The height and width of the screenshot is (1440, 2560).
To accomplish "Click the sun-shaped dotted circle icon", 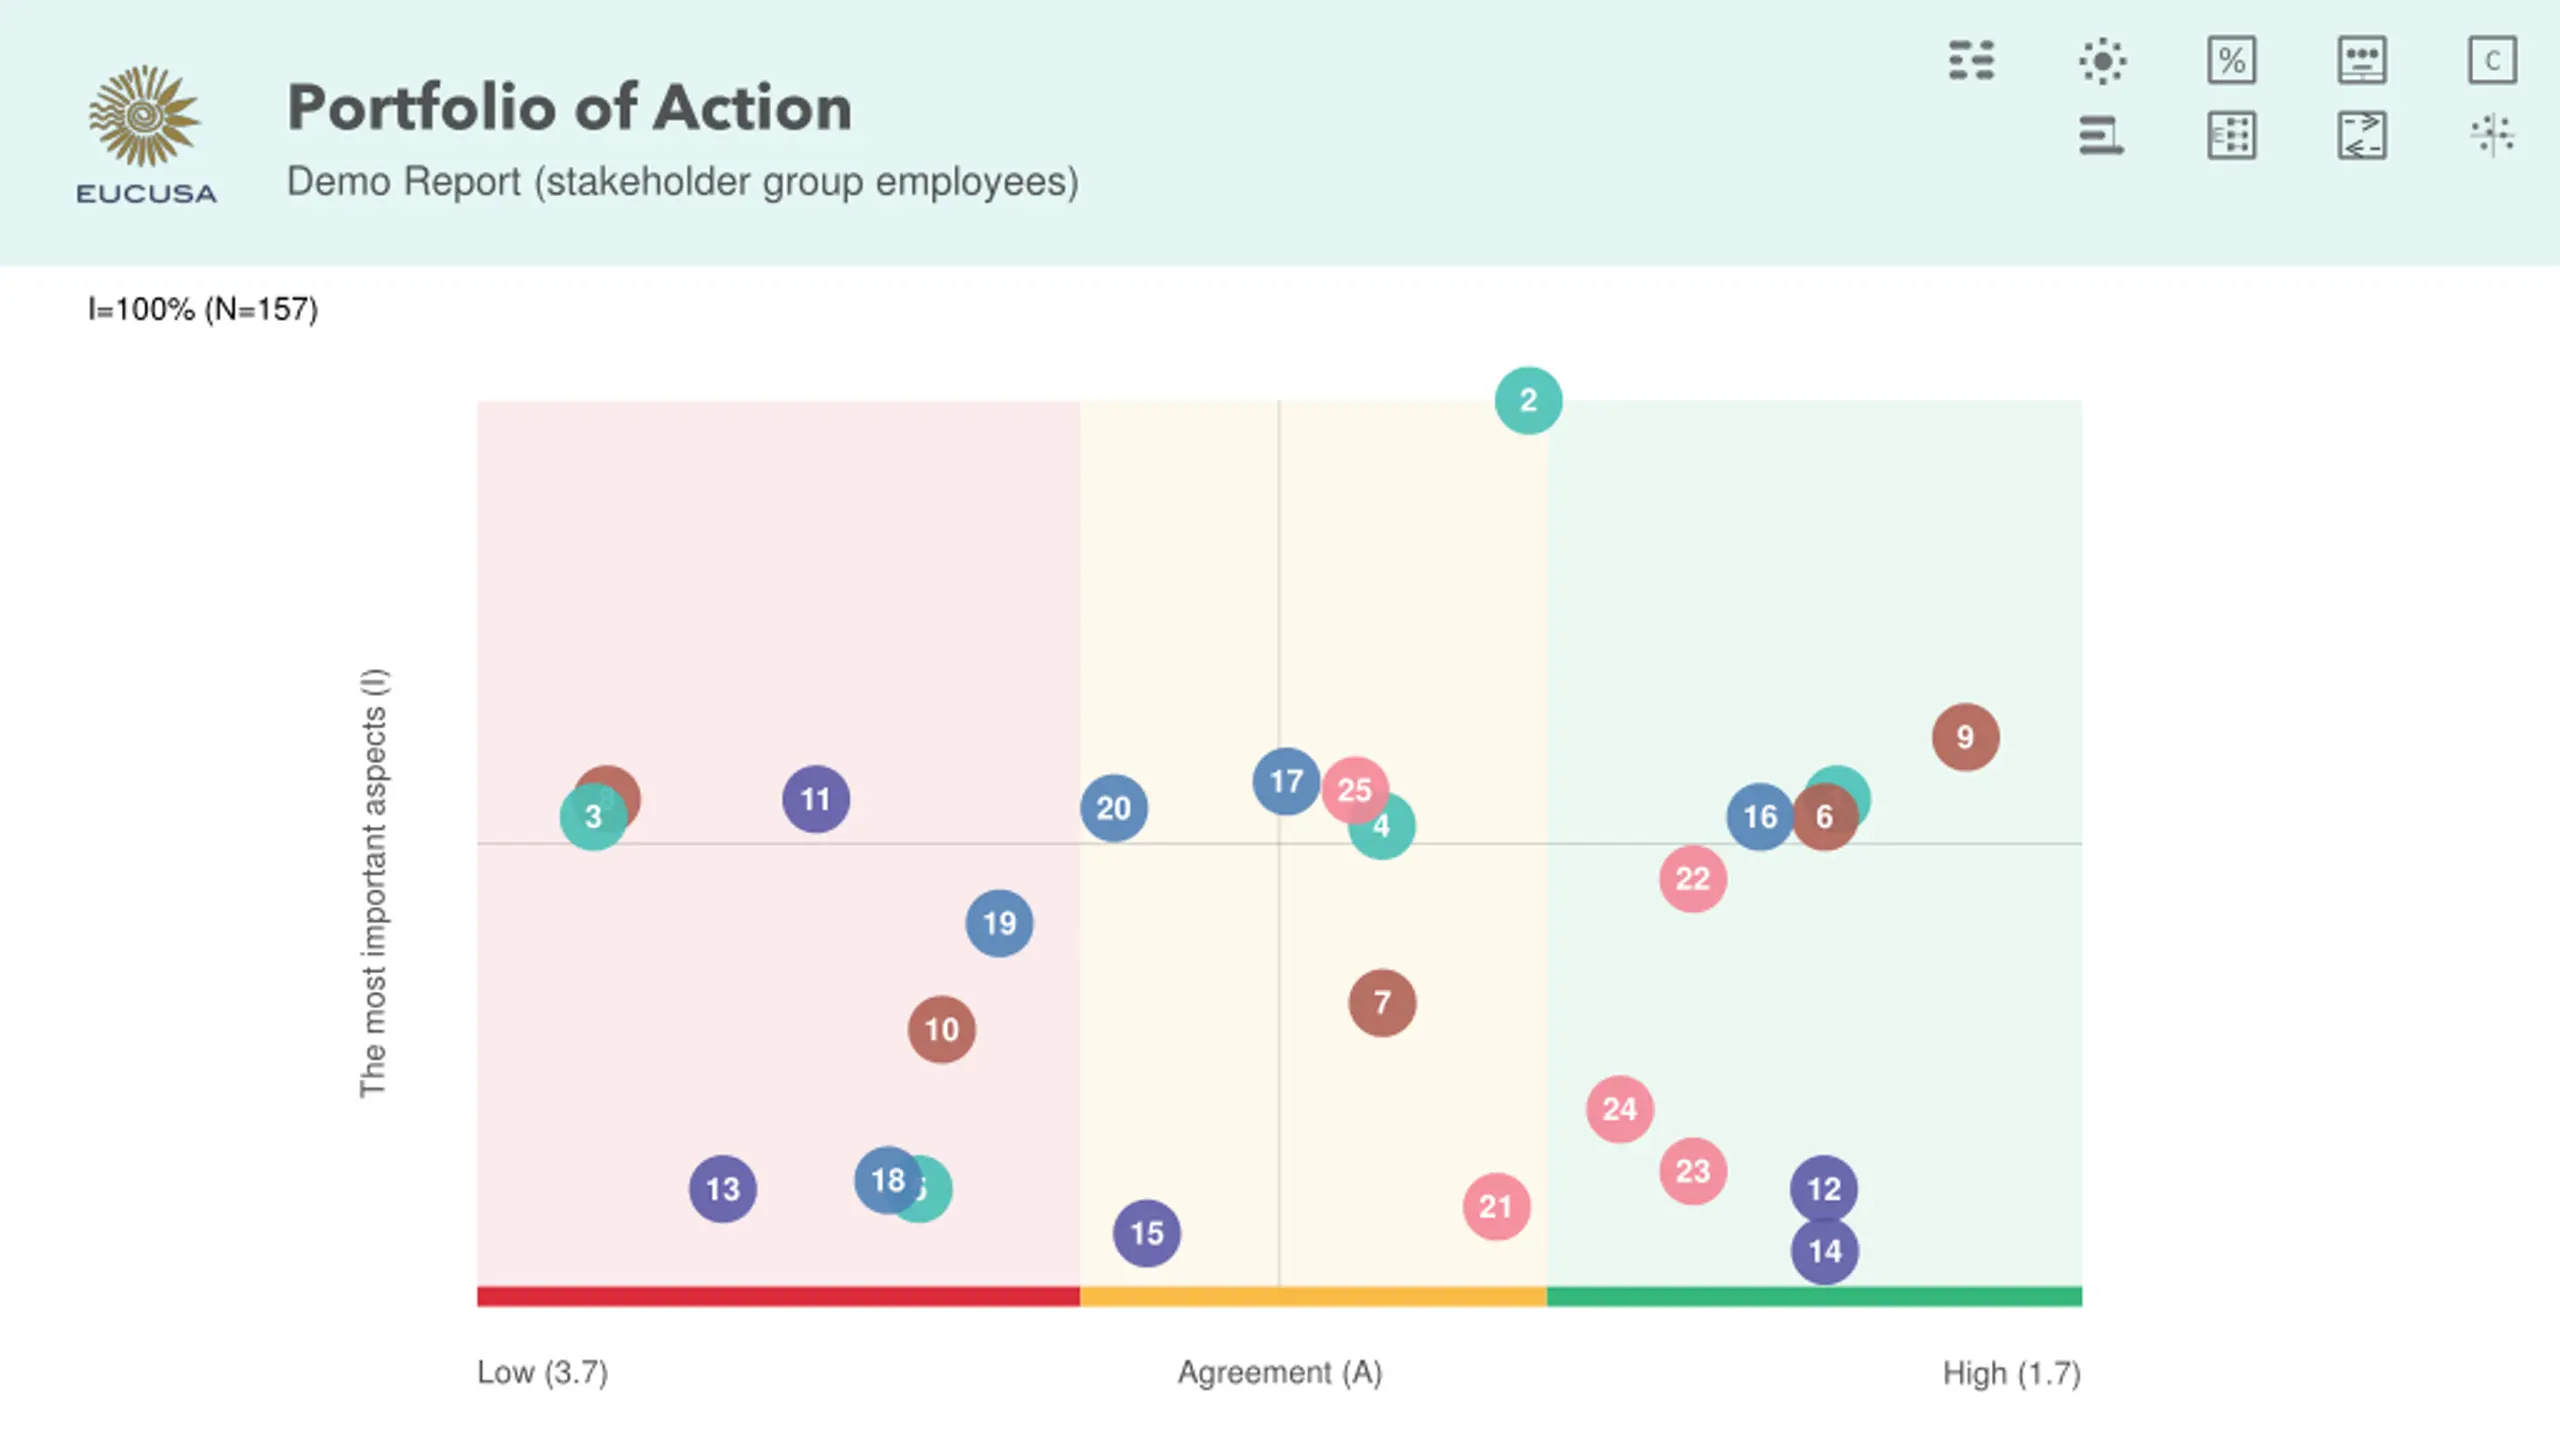I will 2102,60.
